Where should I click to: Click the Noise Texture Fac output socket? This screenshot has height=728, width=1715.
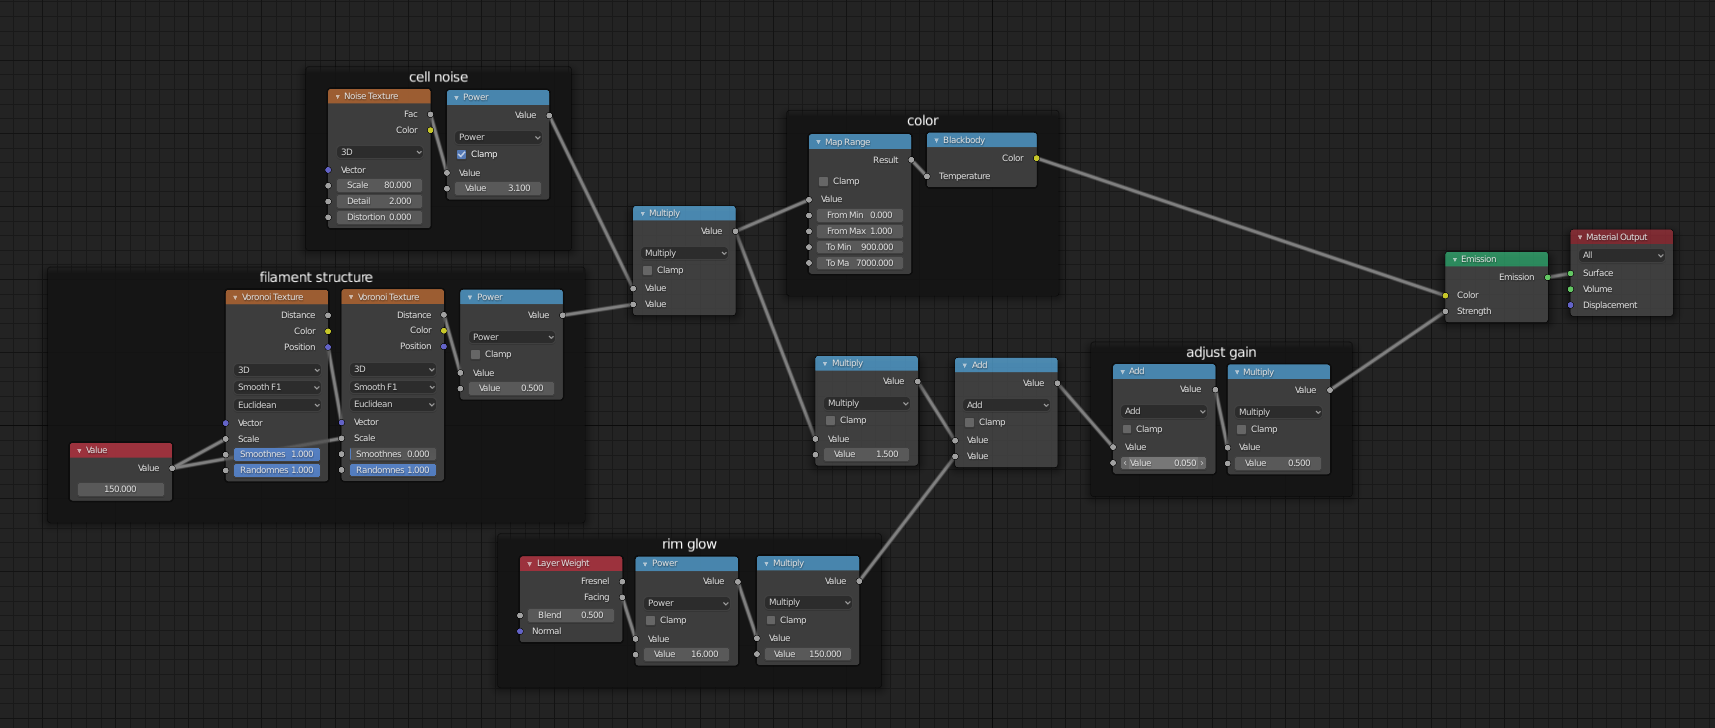(430, 114)
